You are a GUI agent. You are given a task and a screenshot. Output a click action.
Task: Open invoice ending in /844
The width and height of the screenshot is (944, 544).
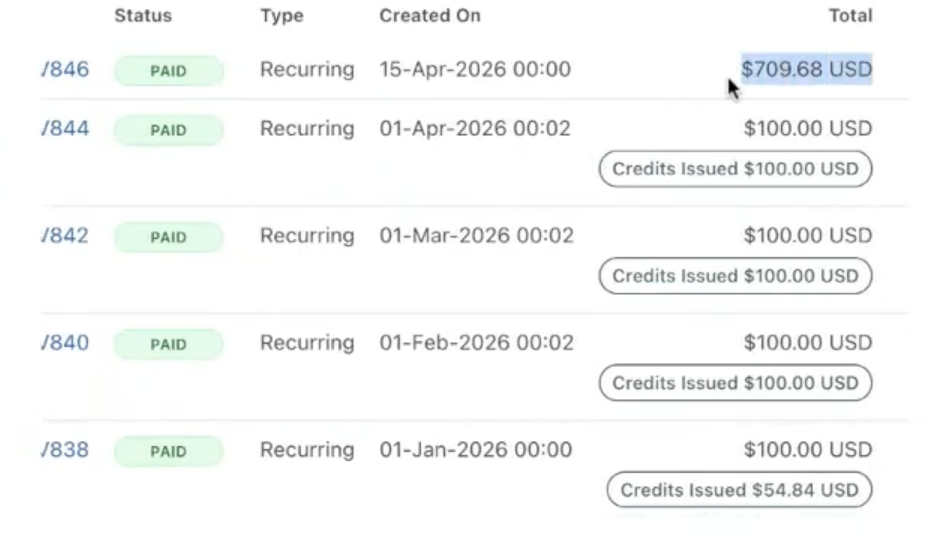(x=65, y=129)
